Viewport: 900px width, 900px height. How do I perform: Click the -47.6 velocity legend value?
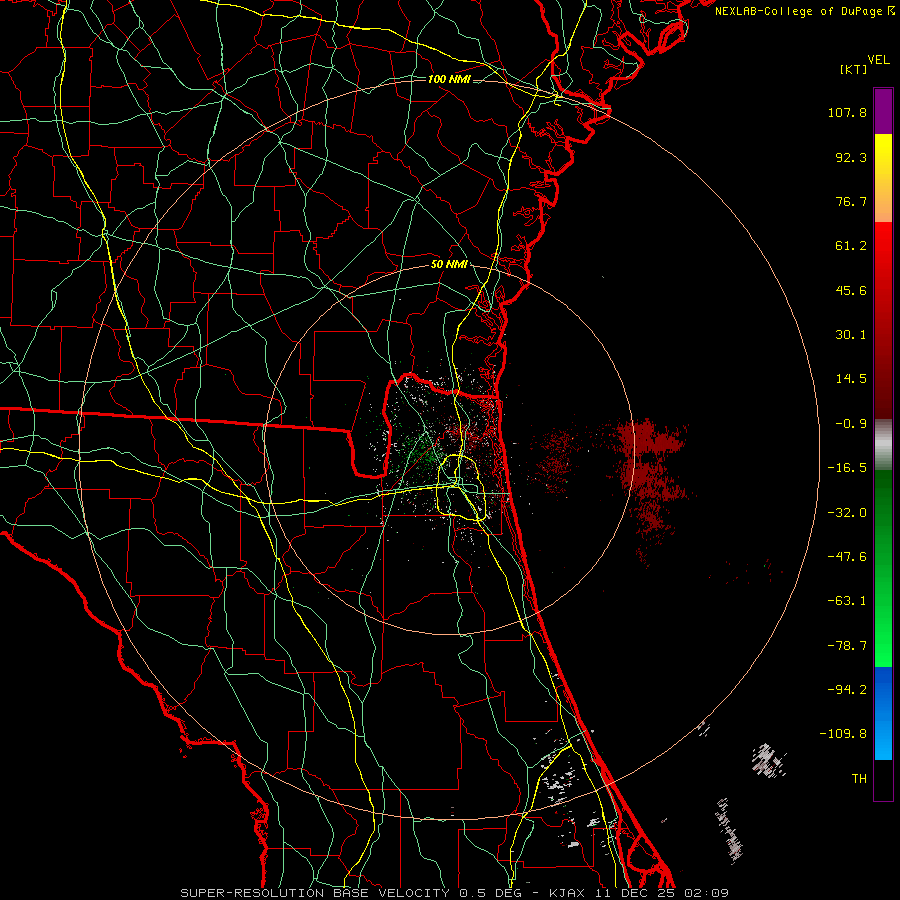click(847, 557)
